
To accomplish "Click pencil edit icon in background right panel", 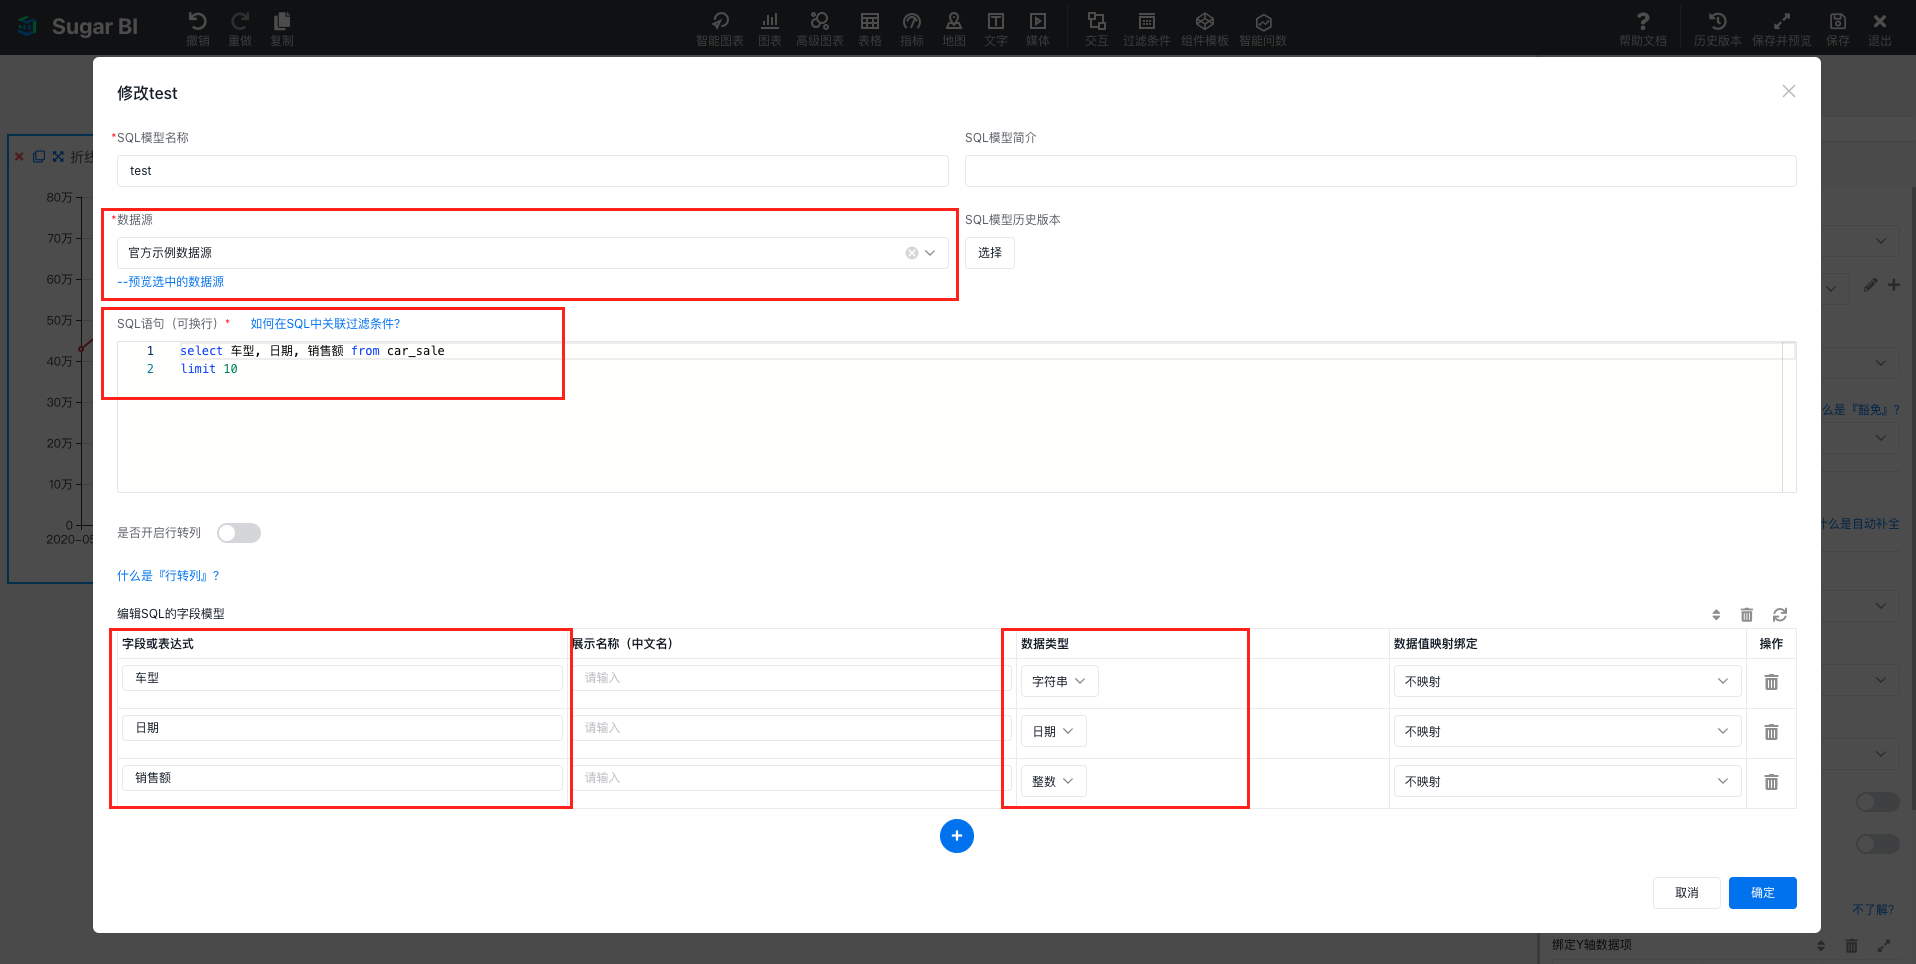I will [x=1870, y=285].
